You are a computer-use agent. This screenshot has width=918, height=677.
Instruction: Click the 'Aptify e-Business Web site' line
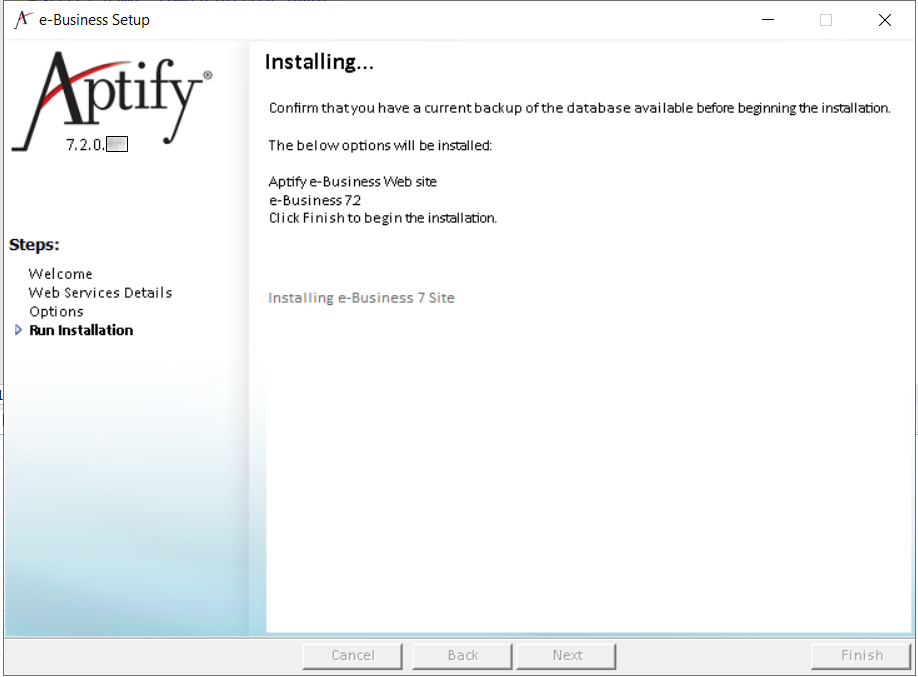[352, 182]
